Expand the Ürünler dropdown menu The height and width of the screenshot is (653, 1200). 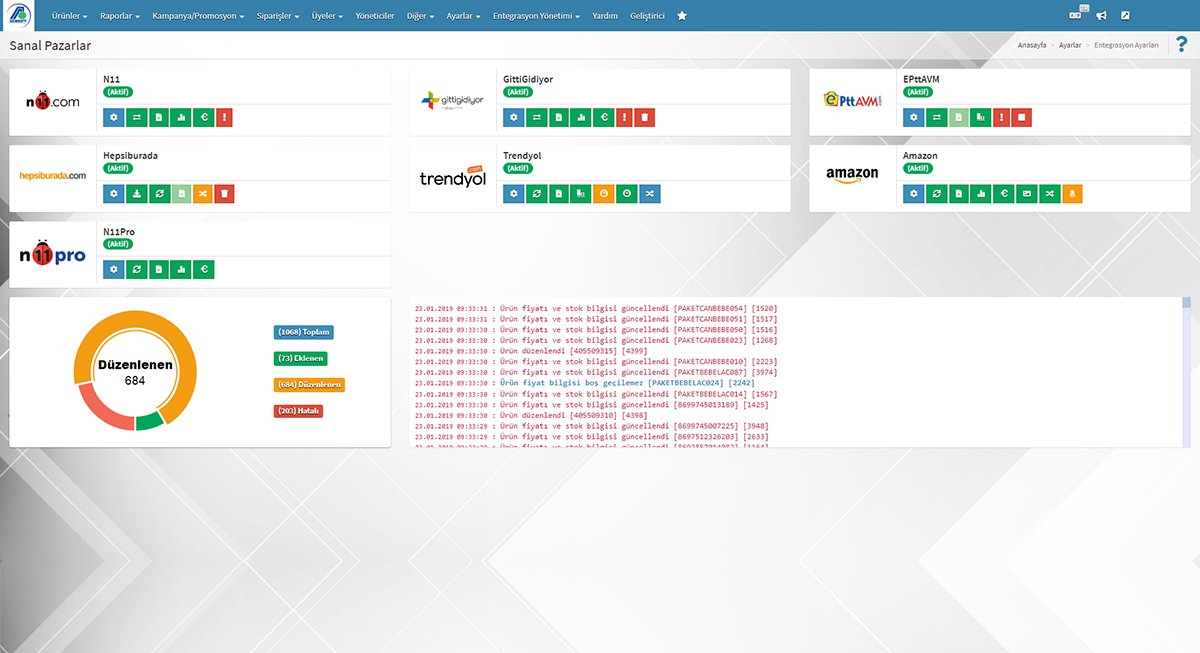point(69,17)
